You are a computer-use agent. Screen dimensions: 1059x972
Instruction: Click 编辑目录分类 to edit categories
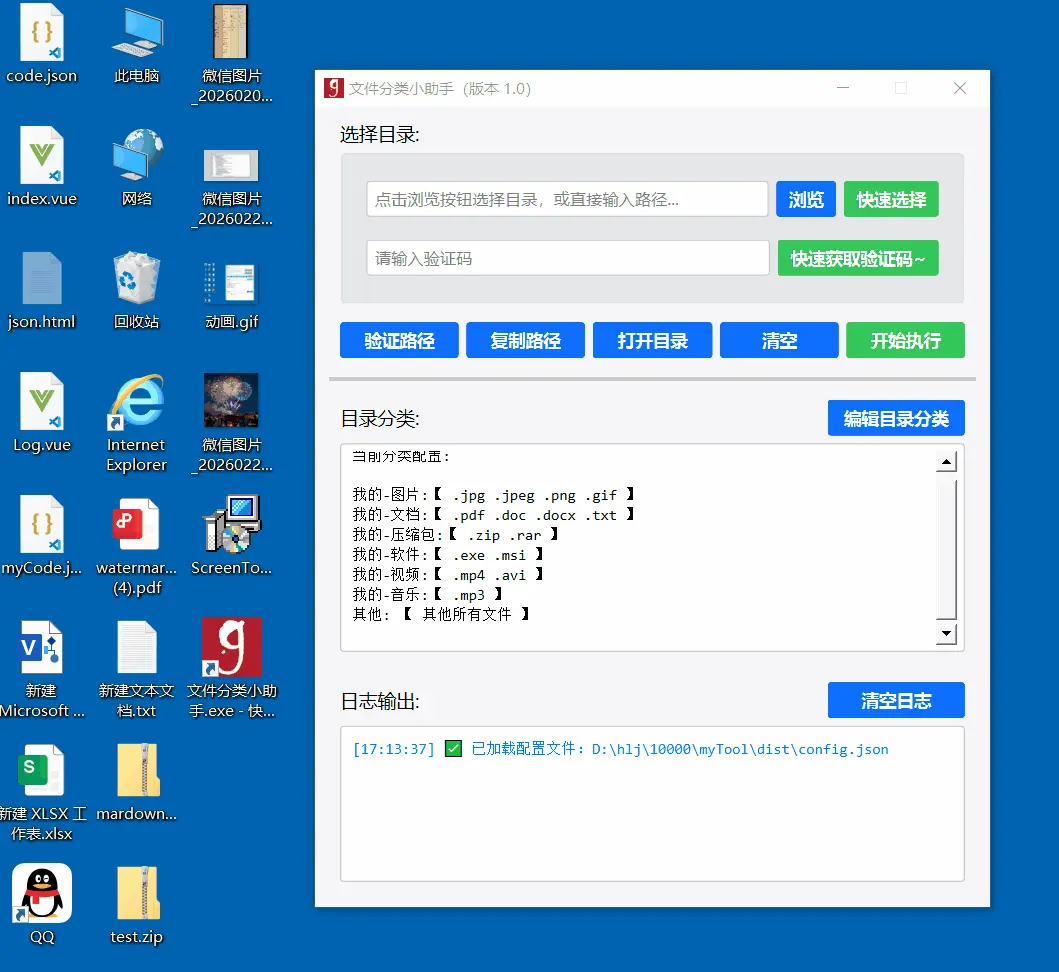(x=896, y=418)
